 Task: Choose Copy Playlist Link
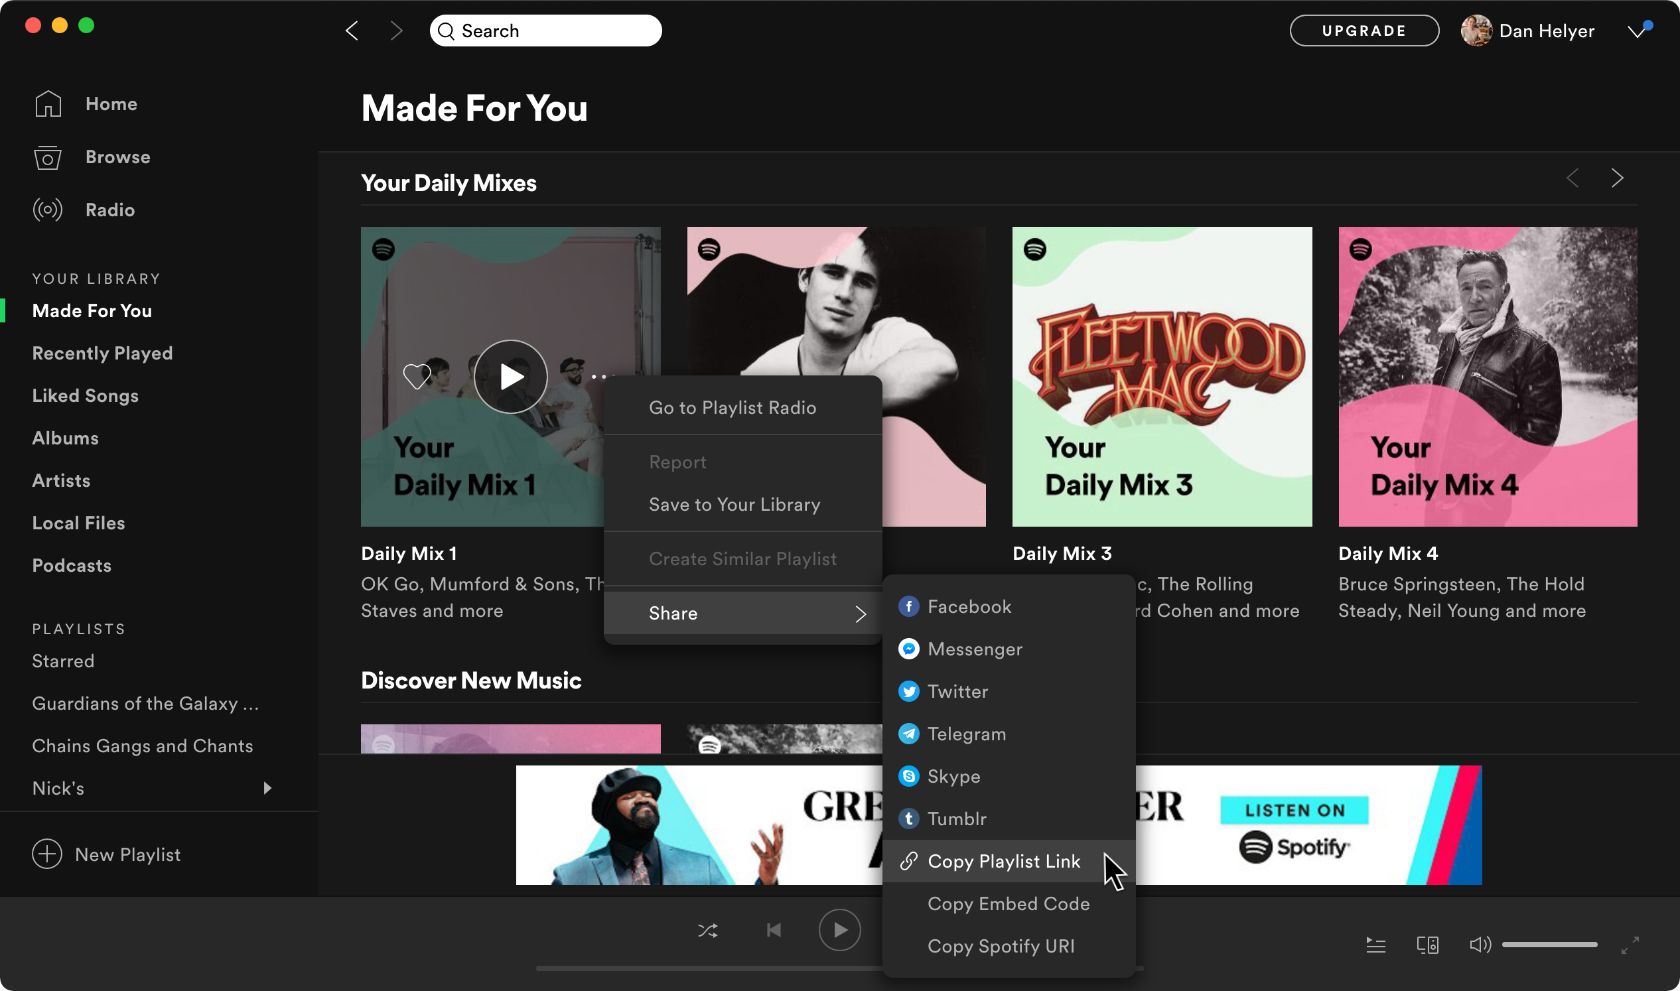1009,861
